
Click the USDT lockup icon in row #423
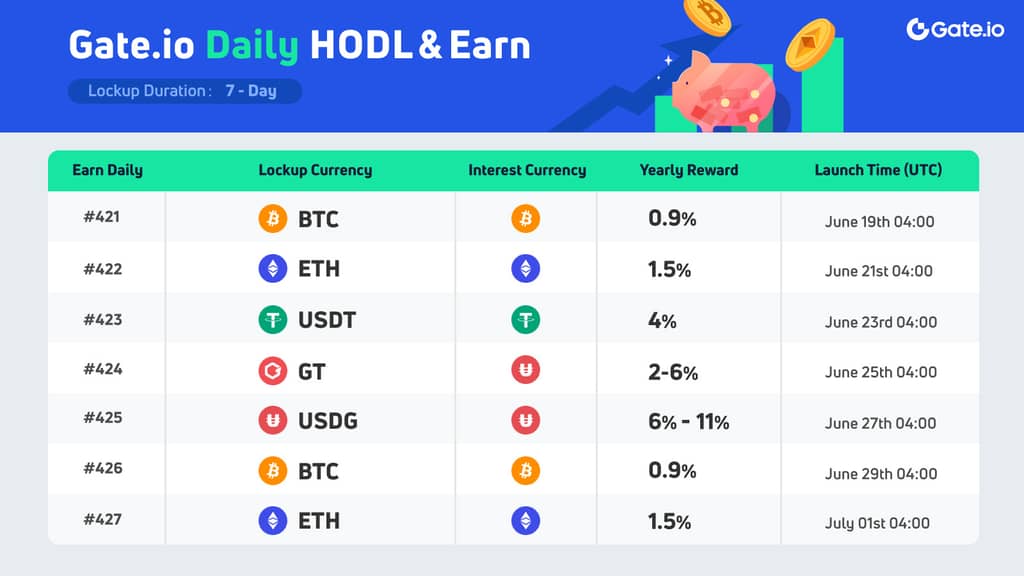pos(273,320)
